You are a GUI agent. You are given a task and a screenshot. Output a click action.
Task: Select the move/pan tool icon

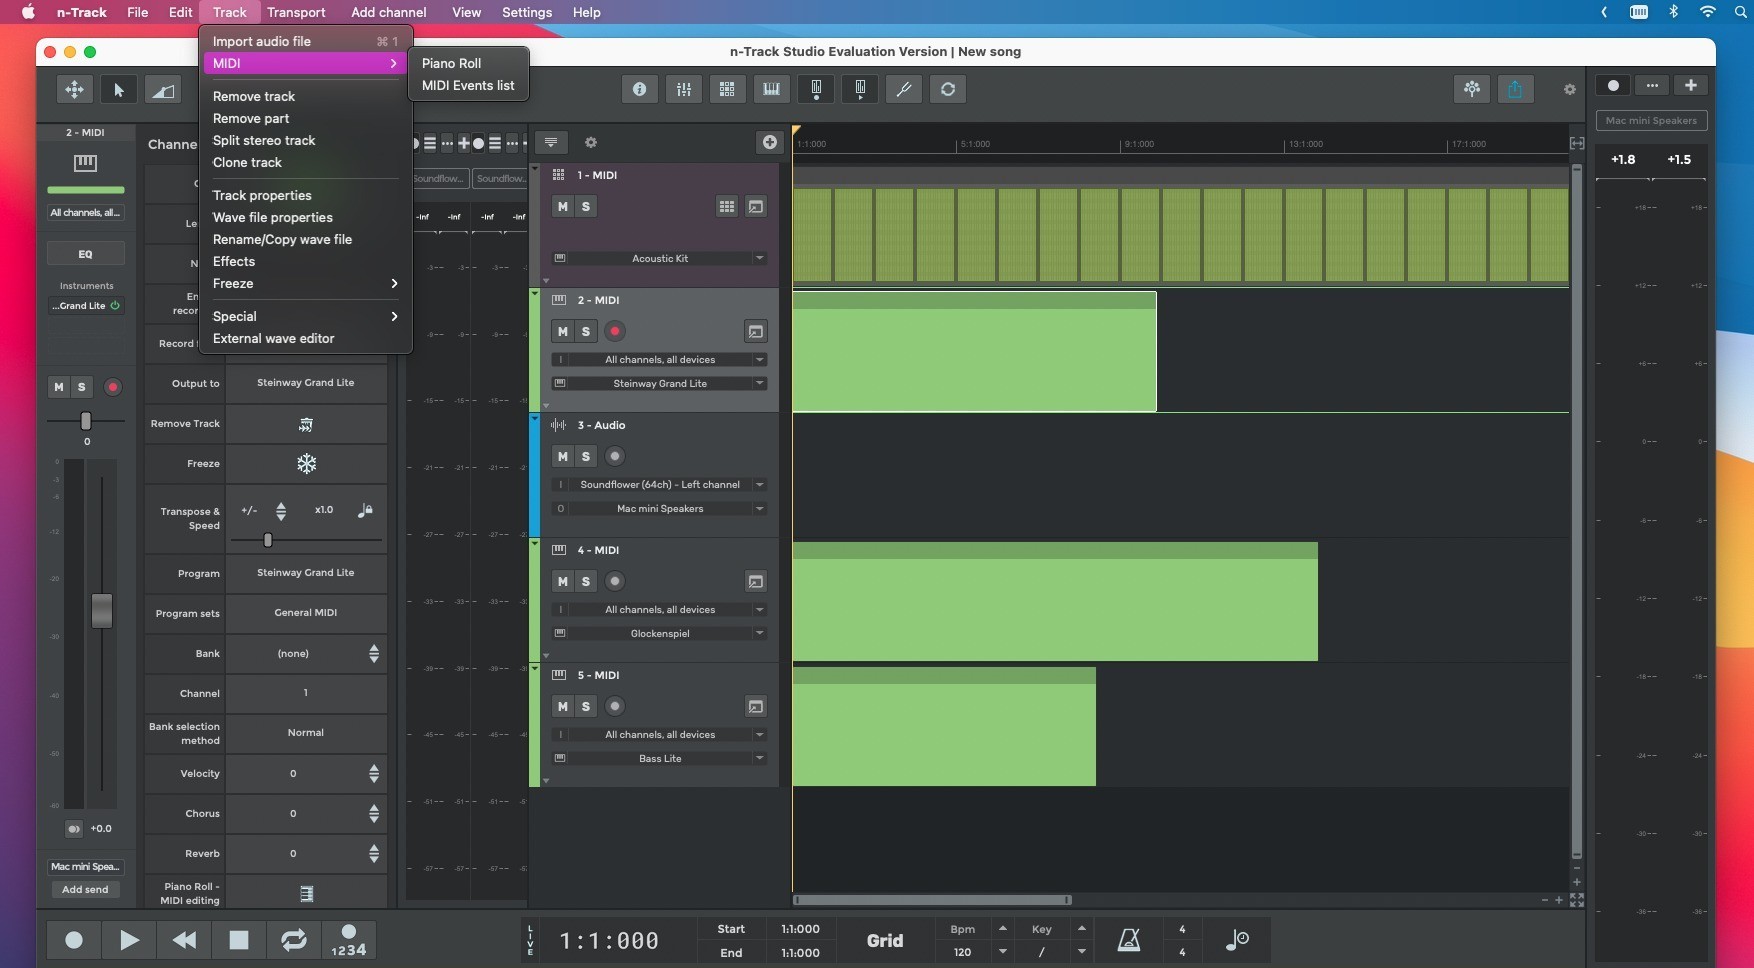[75, 90]
